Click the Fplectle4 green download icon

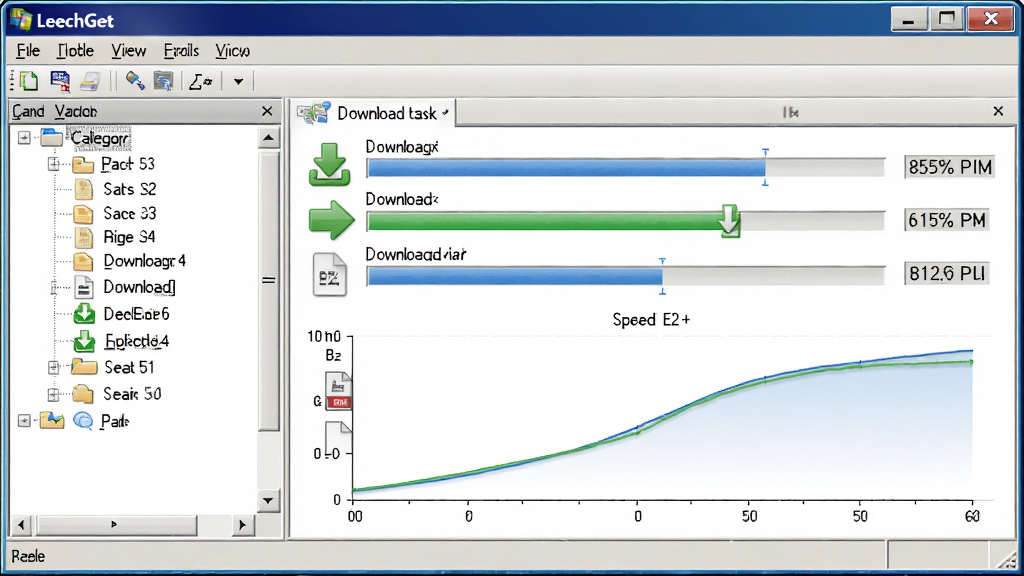pyautogui.click(x=84, y=341)
